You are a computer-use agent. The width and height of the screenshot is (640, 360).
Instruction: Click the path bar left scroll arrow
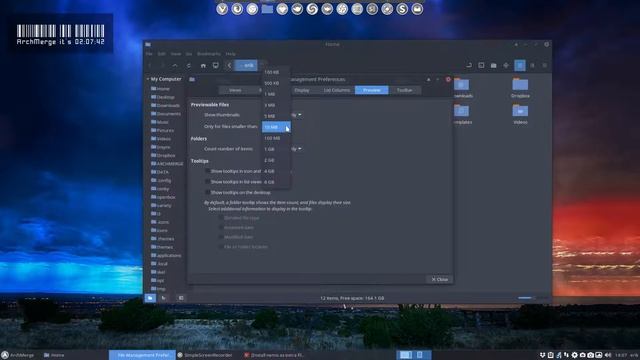(229, 65)
